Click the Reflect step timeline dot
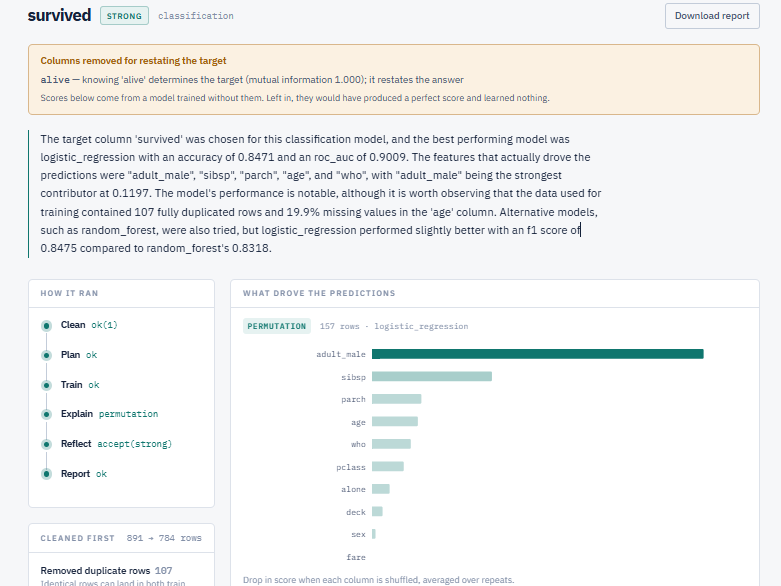Image resolution: width=781 pixels, height=586 pixels. click(46, 444)
